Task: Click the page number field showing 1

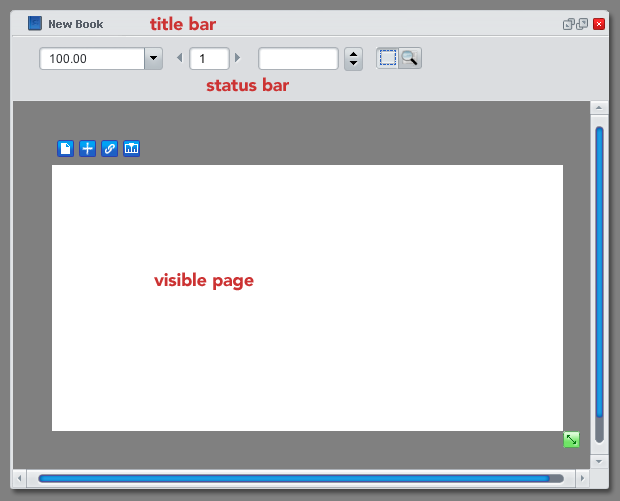Action: click(209, 59)
